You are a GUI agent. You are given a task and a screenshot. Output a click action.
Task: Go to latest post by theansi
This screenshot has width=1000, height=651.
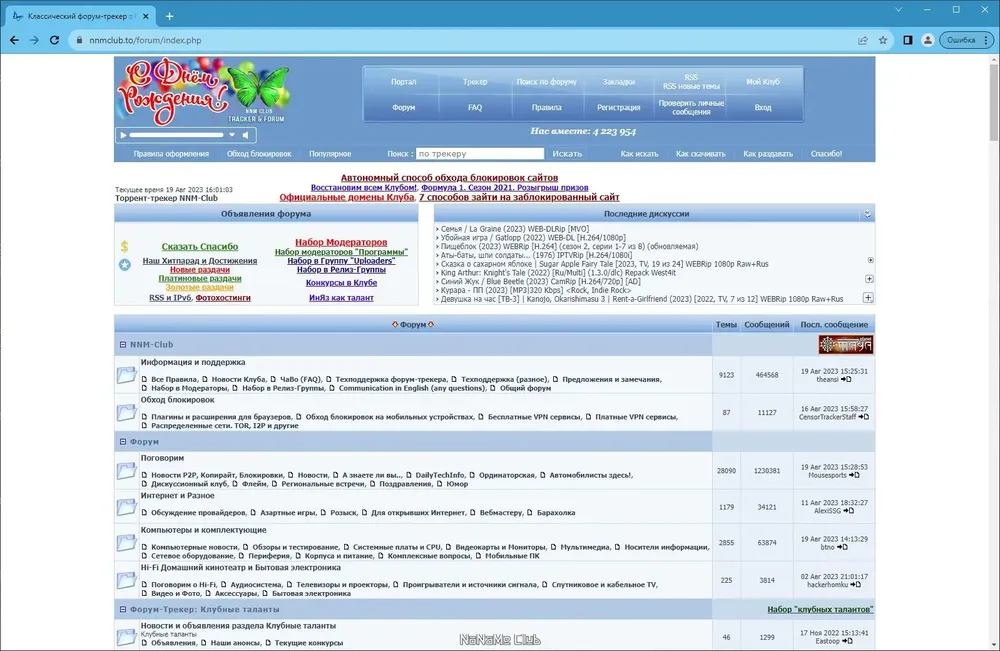click(846, 379)
